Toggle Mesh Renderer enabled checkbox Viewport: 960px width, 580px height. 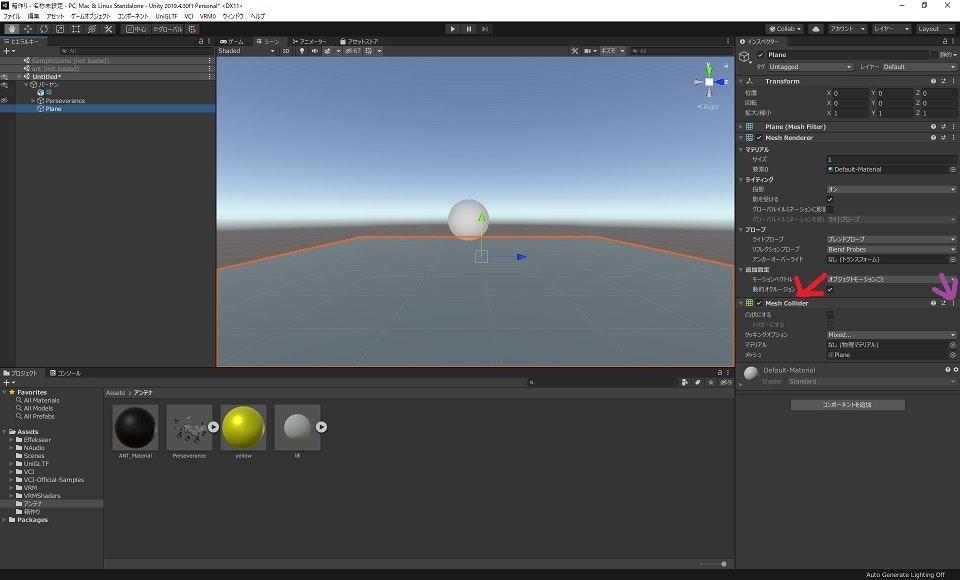759,138
